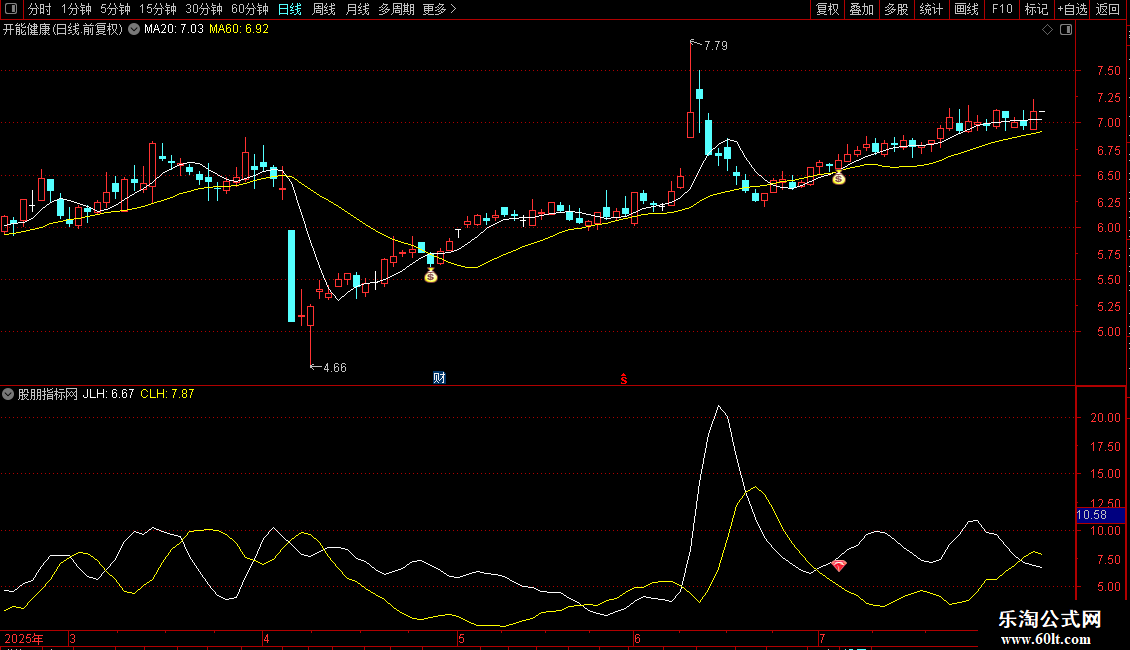The image size is (1130, 650).
Task: Open the 画线 drawing tools
Action: [x=966, y=9]
